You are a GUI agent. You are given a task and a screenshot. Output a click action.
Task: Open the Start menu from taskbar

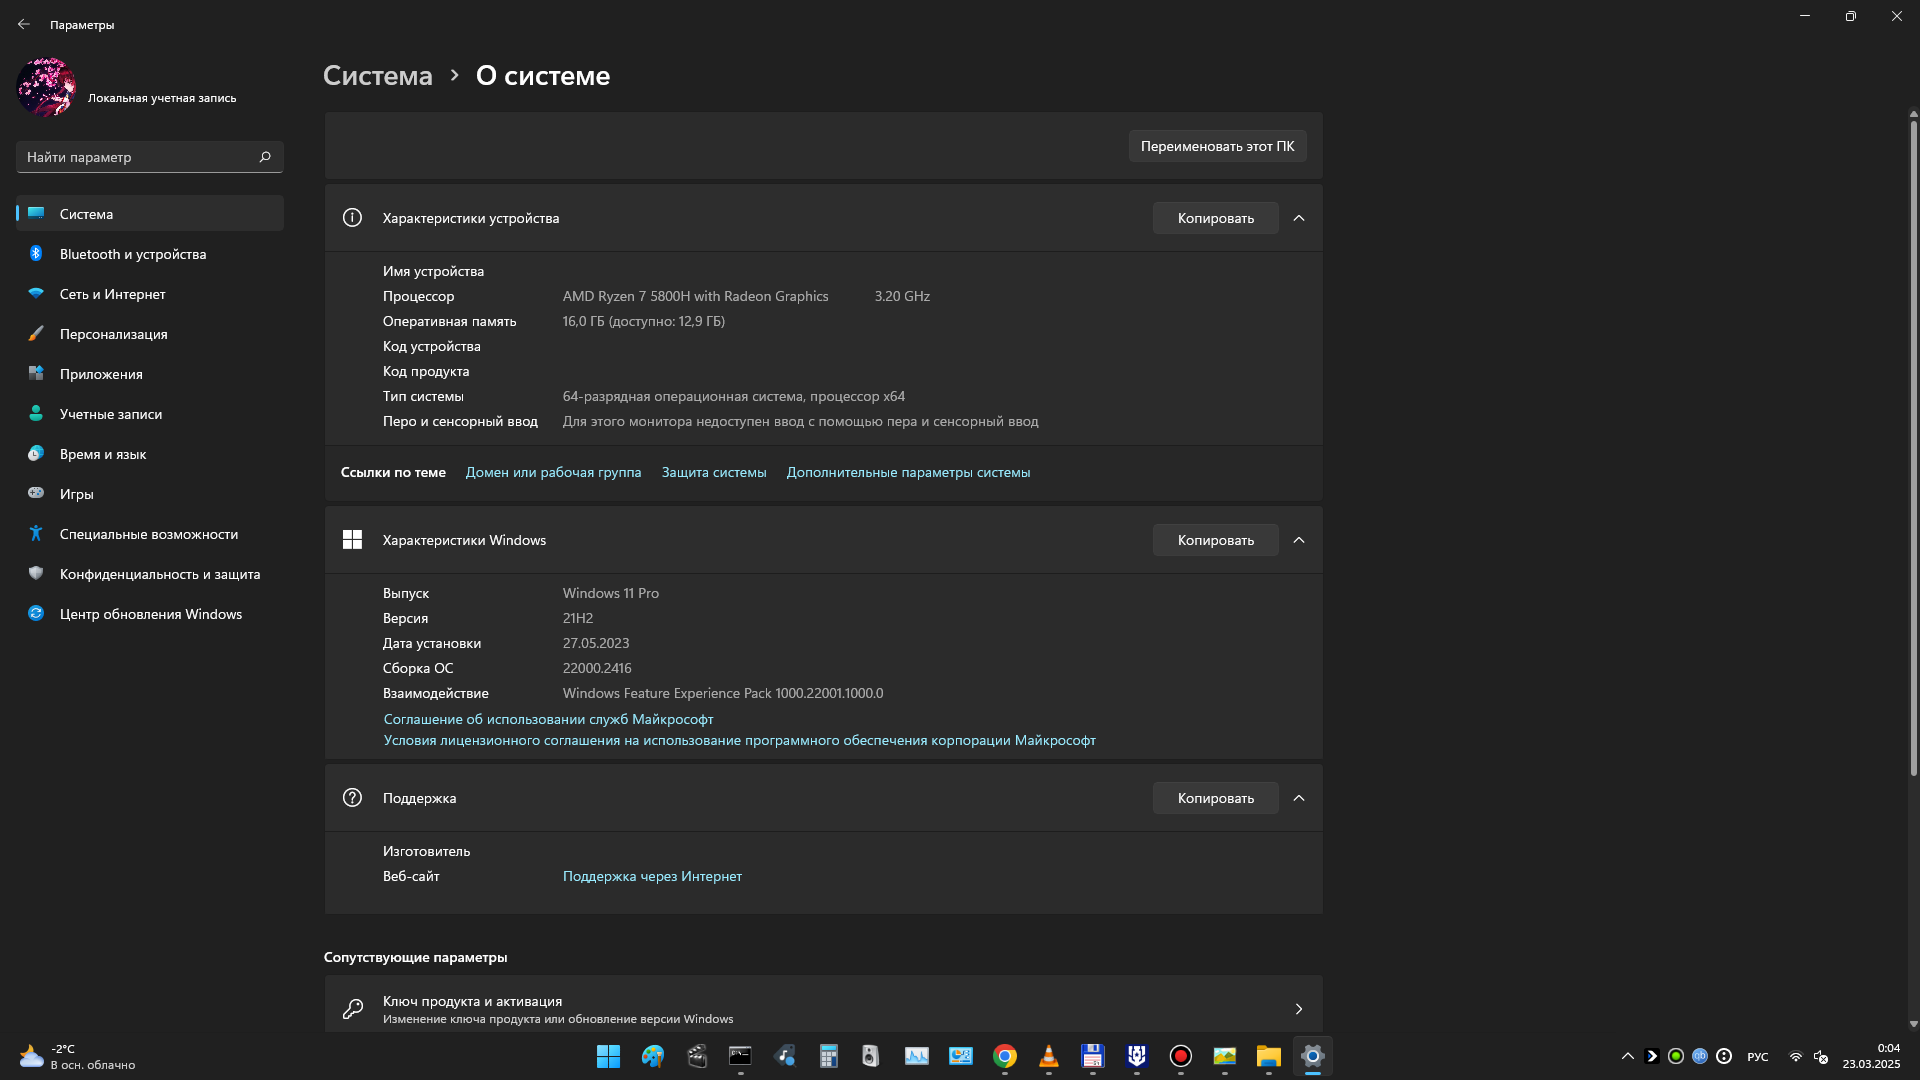[608, 1056]
